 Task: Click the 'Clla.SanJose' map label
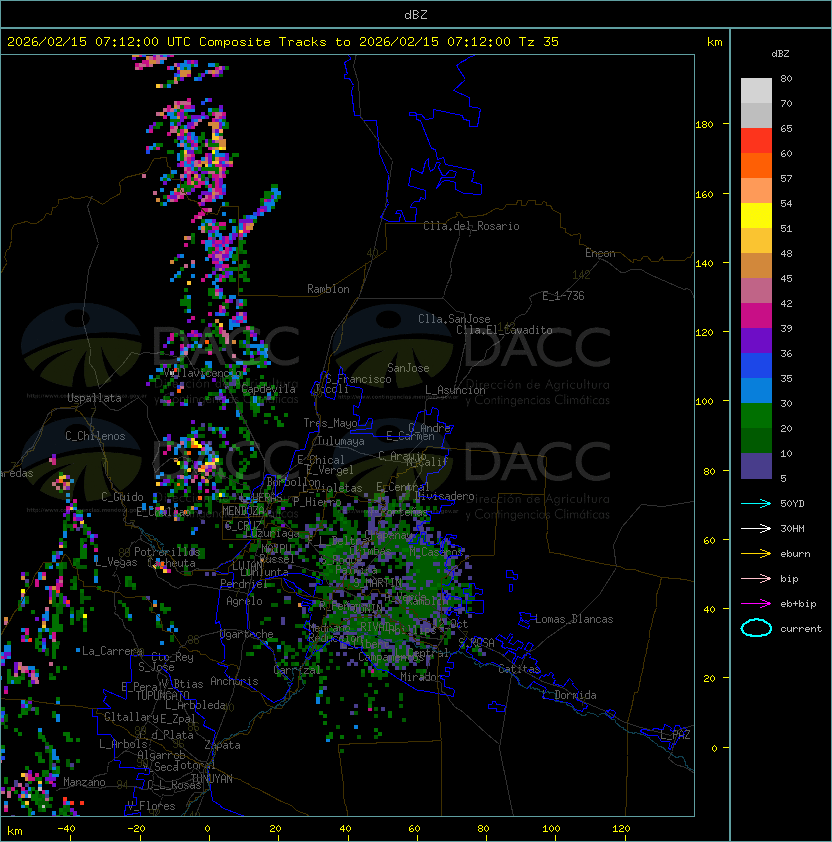[x=454, y=319]
